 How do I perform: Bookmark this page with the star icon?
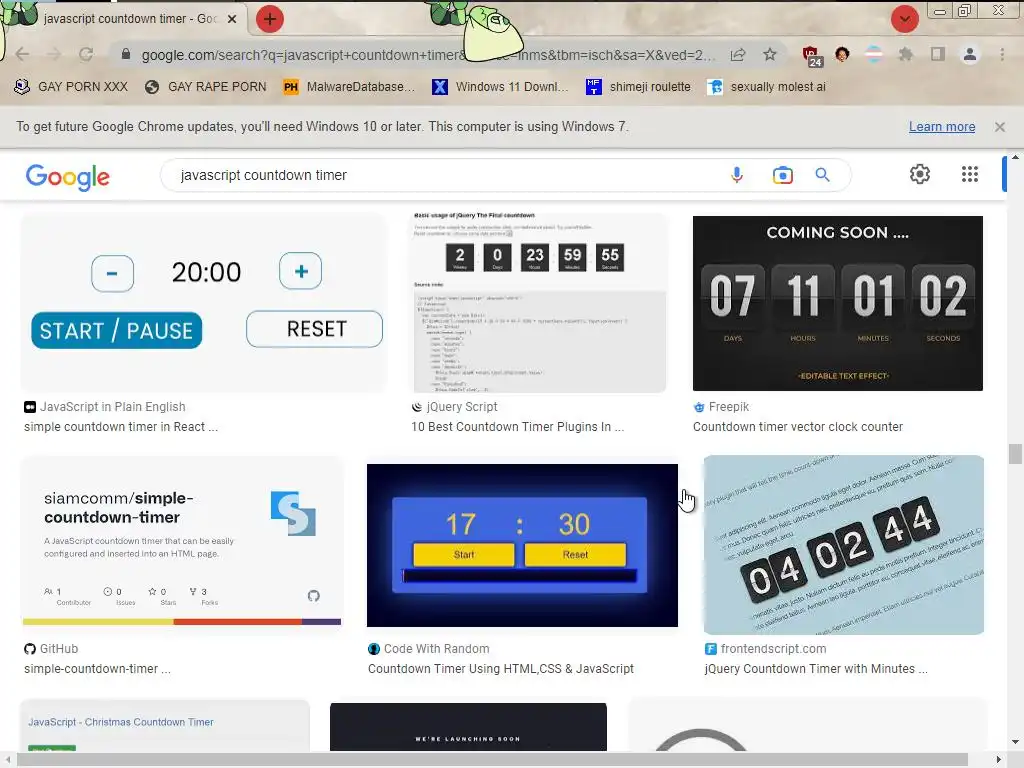tap(770, 54)
